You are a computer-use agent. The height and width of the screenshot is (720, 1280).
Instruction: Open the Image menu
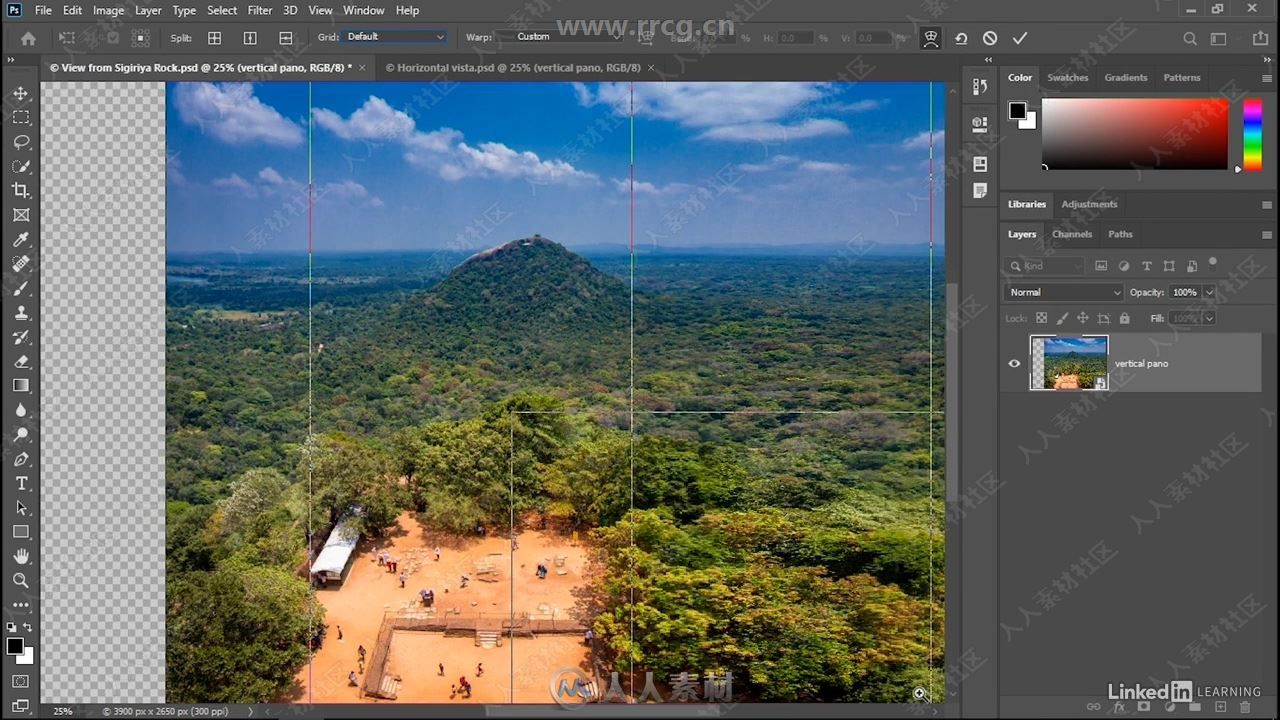pos(108,10)
